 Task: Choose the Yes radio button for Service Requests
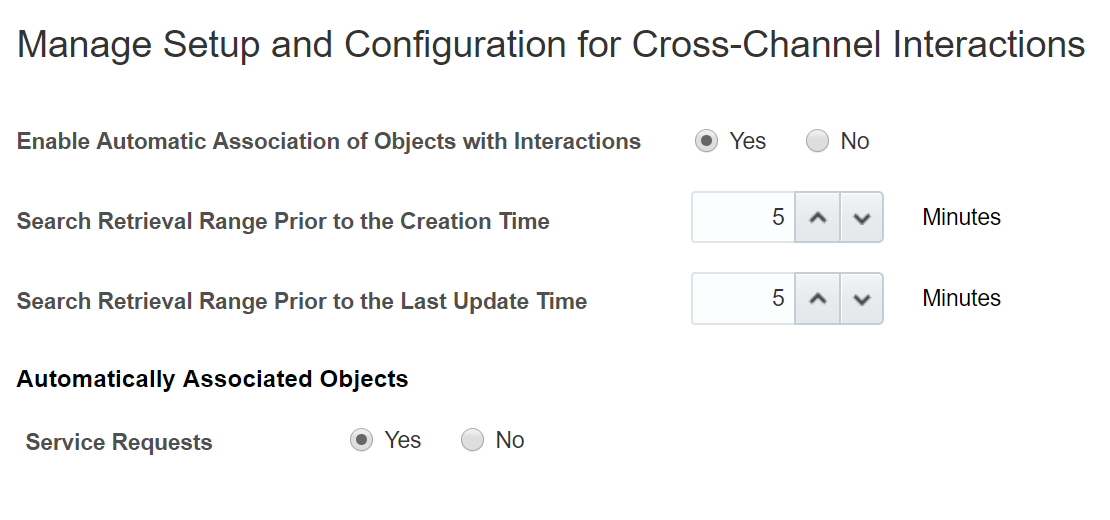(x=361, y=441)
